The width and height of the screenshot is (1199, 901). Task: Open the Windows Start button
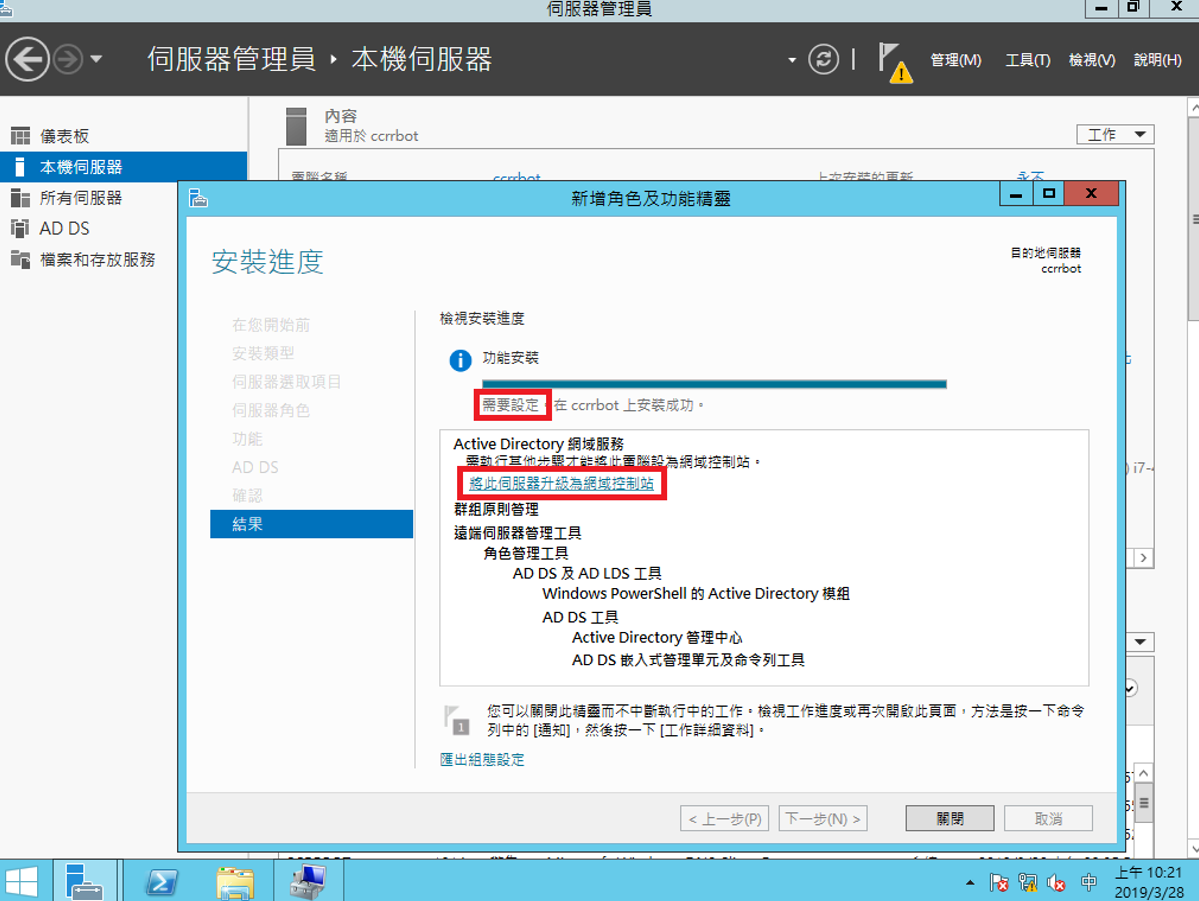[x=21, y=881]
